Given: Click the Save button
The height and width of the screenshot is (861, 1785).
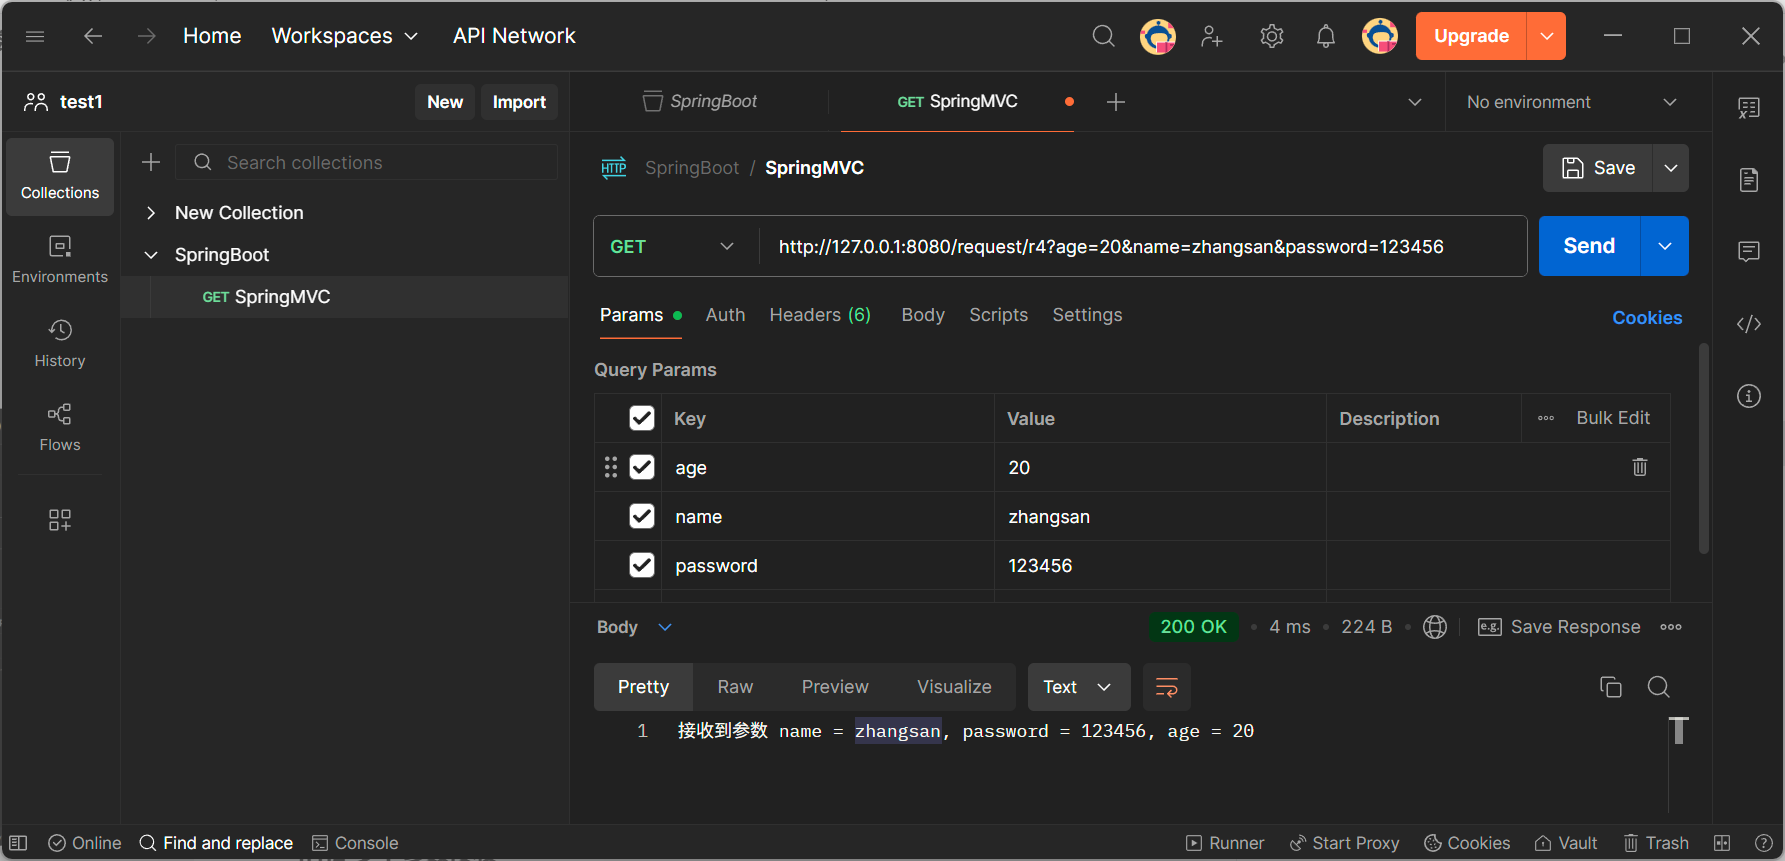Looking at the screenshot, I should coord(1598,168).
